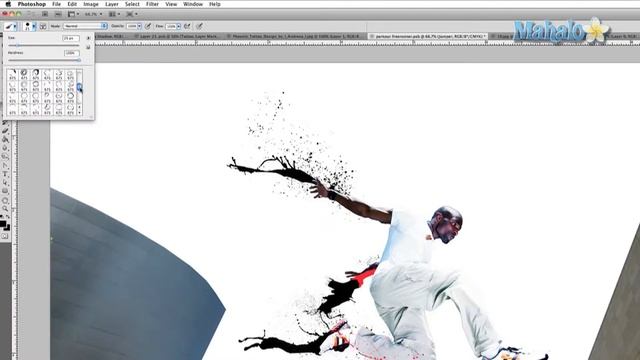Open the File menu
The height and width of the screenshot is (360, 640).
click(56, 4)
